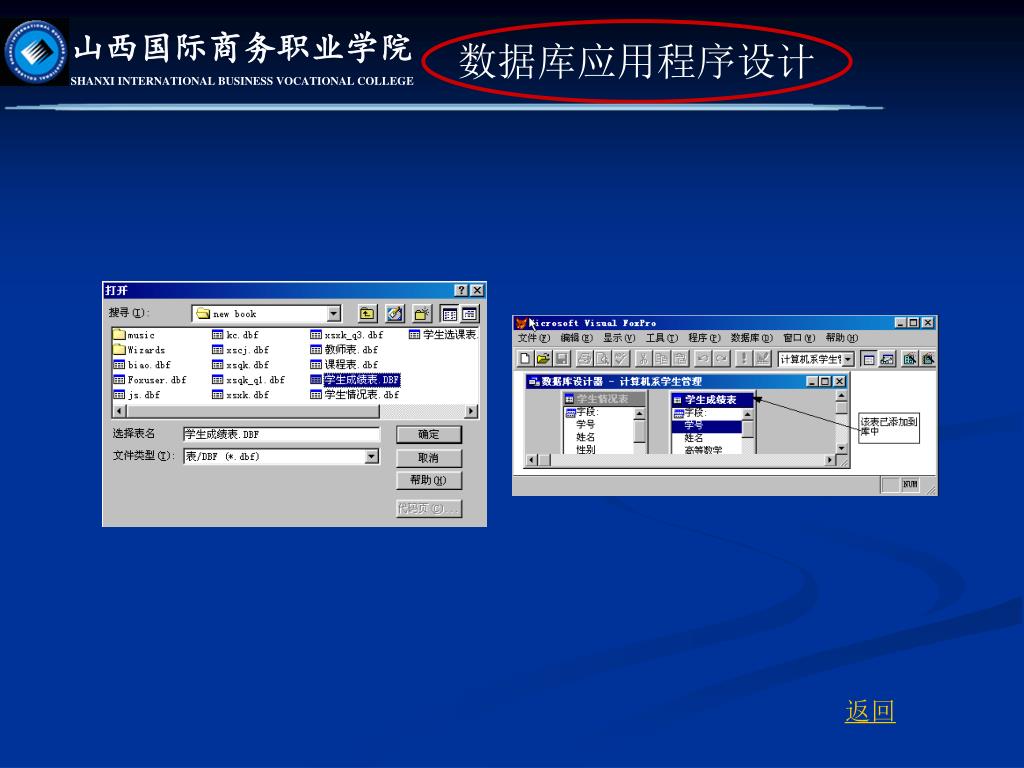Select the Wizards folder in file list

[139, 350]
